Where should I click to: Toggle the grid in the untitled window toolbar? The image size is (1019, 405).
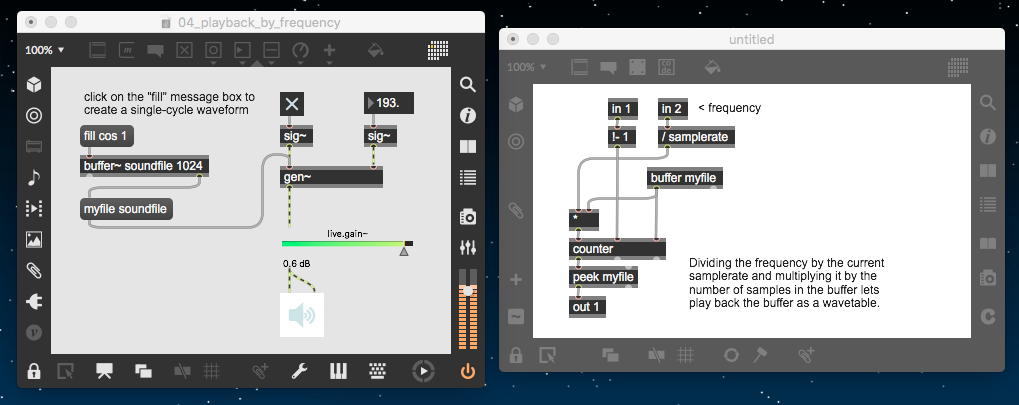pyautogui.click(x=685, y=355)
